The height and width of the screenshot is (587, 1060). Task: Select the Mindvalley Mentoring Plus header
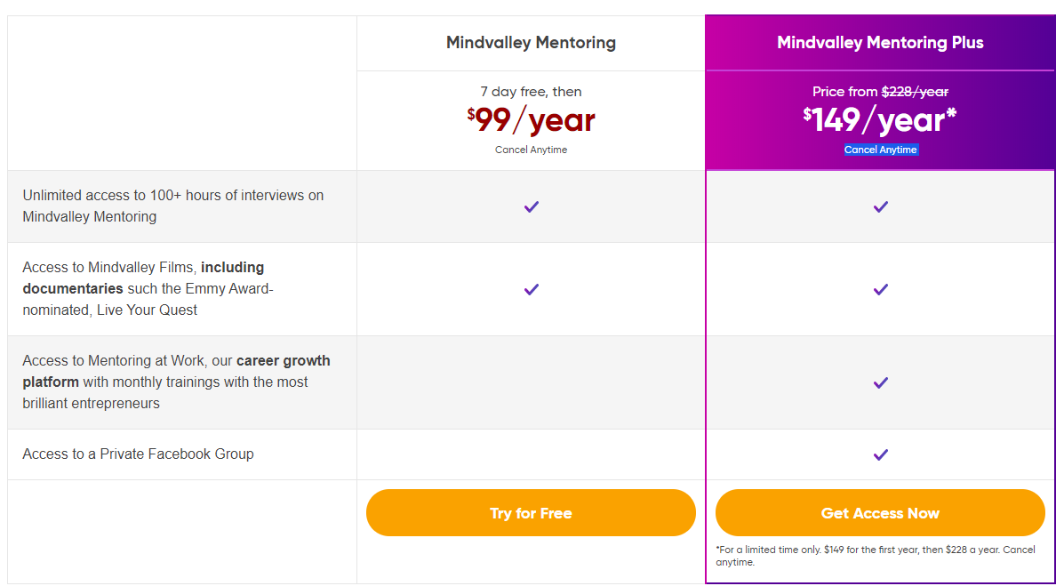[x=880, y=43]
